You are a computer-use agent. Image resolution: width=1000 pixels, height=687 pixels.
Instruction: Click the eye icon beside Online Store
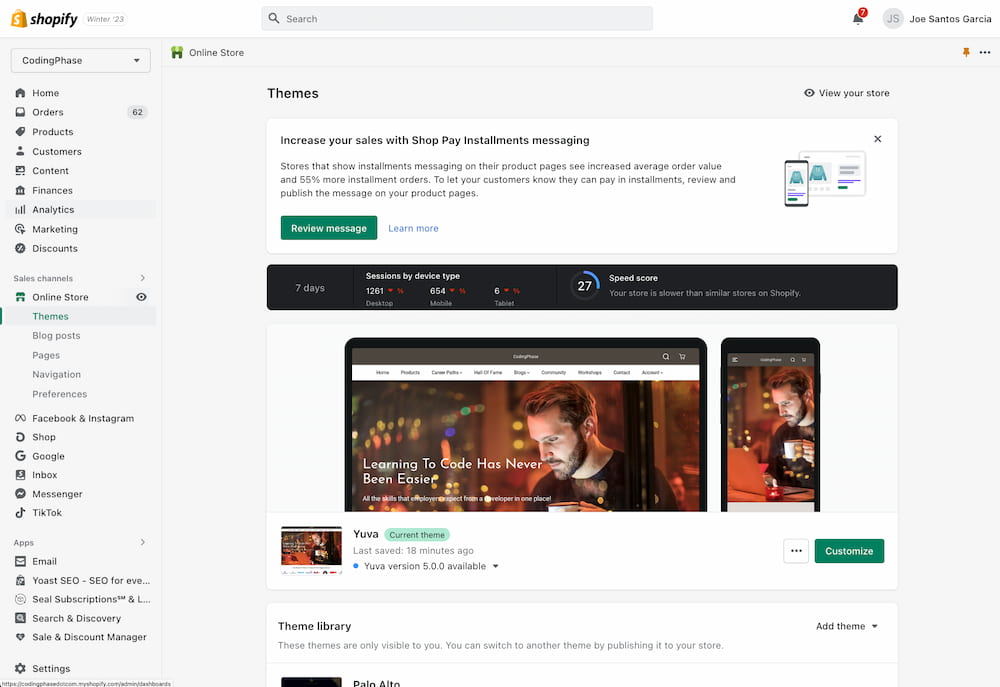[x=141, y=297]
